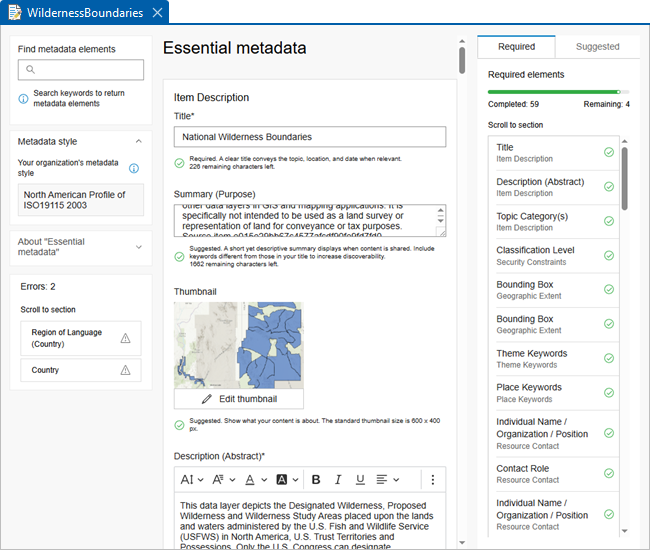
Task: Click the Summary field down stepper arrow
Action: pos(441,220)
